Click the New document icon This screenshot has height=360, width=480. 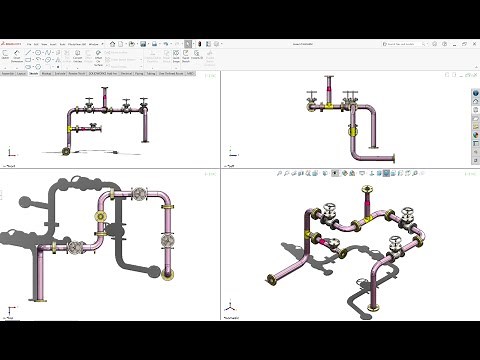tap(120, 44)
